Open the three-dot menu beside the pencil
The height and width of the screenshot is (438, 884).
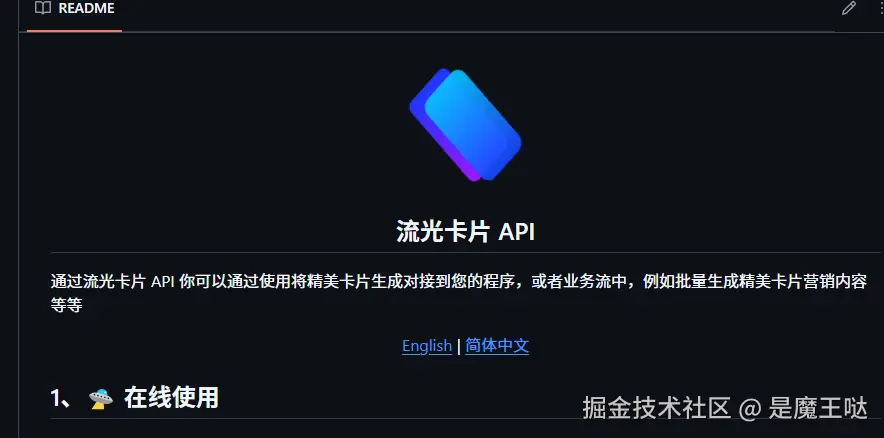pos(881,8)
